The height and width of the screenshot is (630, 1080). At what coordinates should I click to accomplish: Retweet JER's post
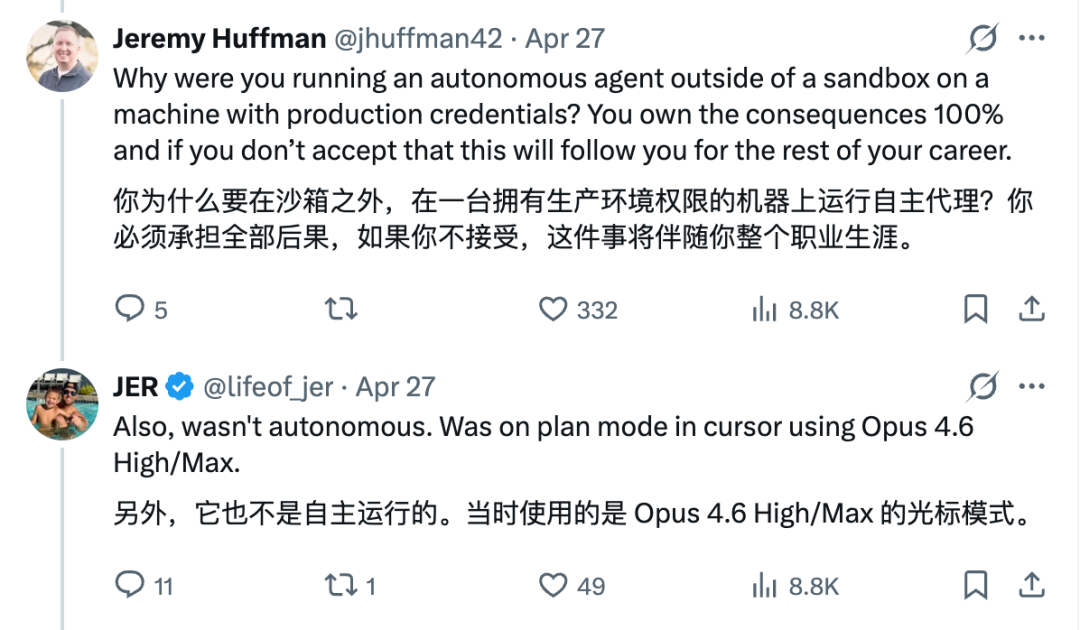[x=341, y=584]
